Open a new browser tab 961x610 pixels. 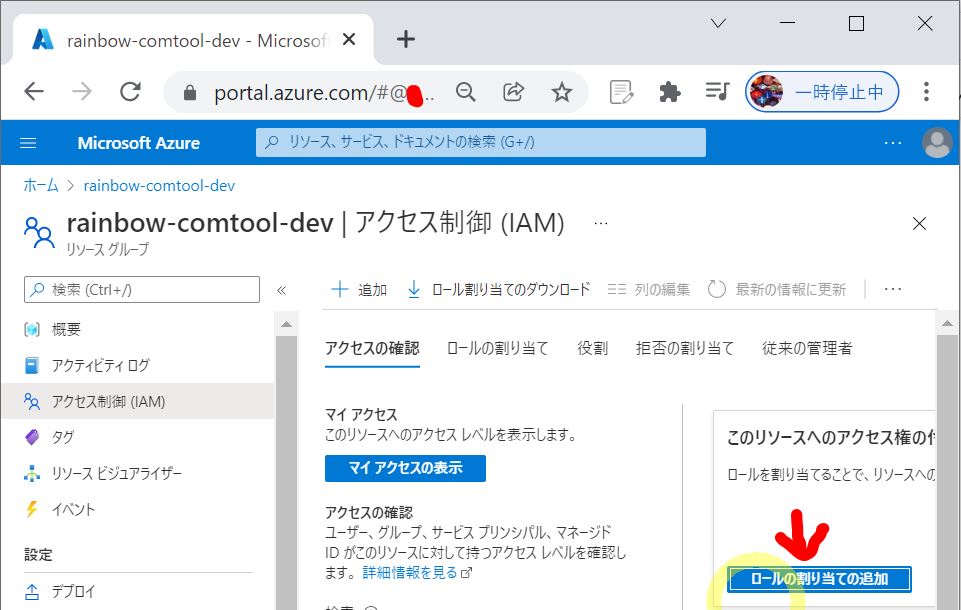tap(406, 39)
